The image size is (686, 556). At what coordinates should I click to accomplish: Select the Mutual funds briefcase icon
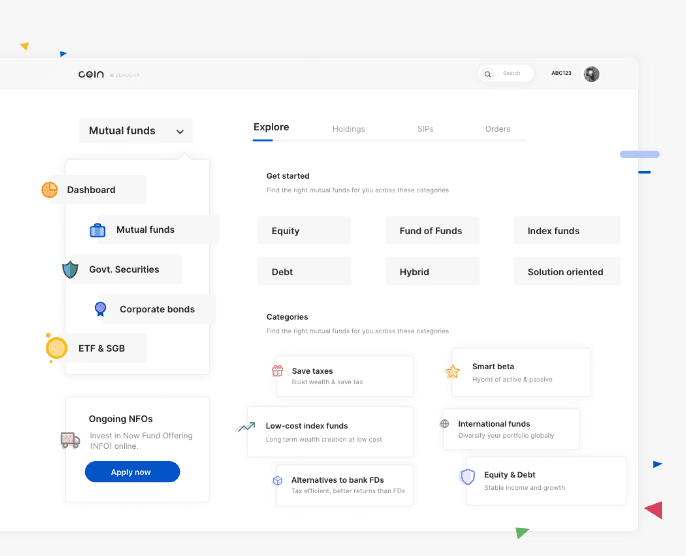coord(98,230)
